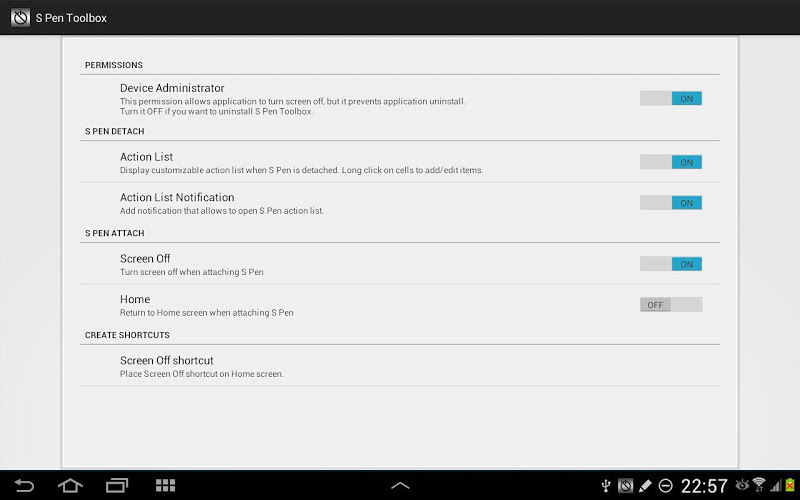The height and width of the screenshot is (500, 800).
Task: Tap the S Pen Toolbox notification icon
Action: [x=626, y=485]
